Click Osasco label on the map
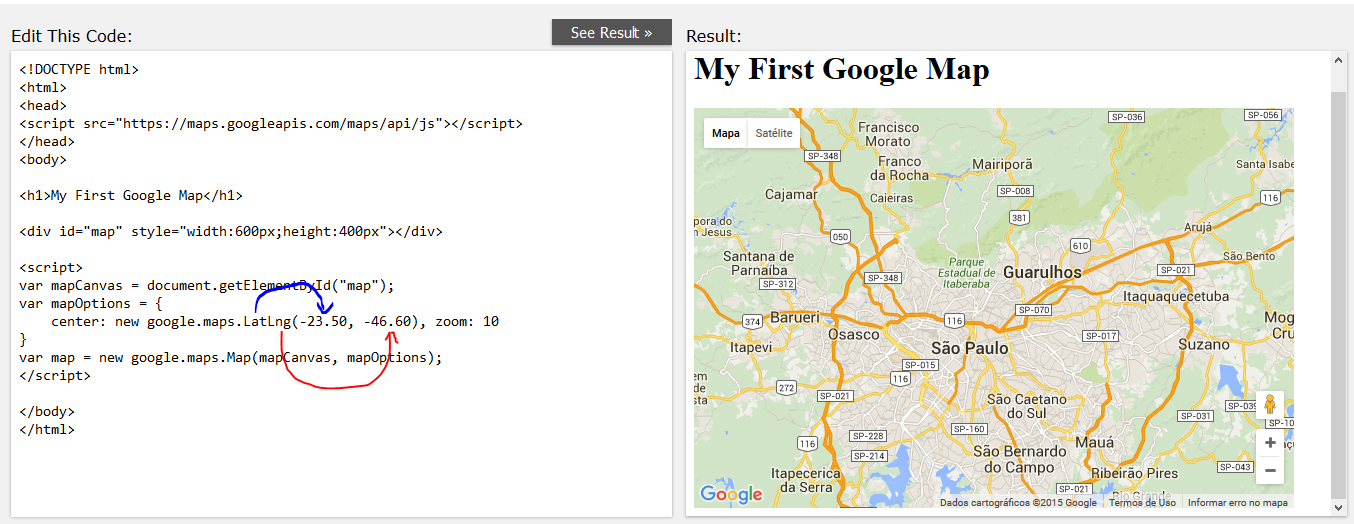Viewport: 1354px width, 524px height. (x=854, y=334)
